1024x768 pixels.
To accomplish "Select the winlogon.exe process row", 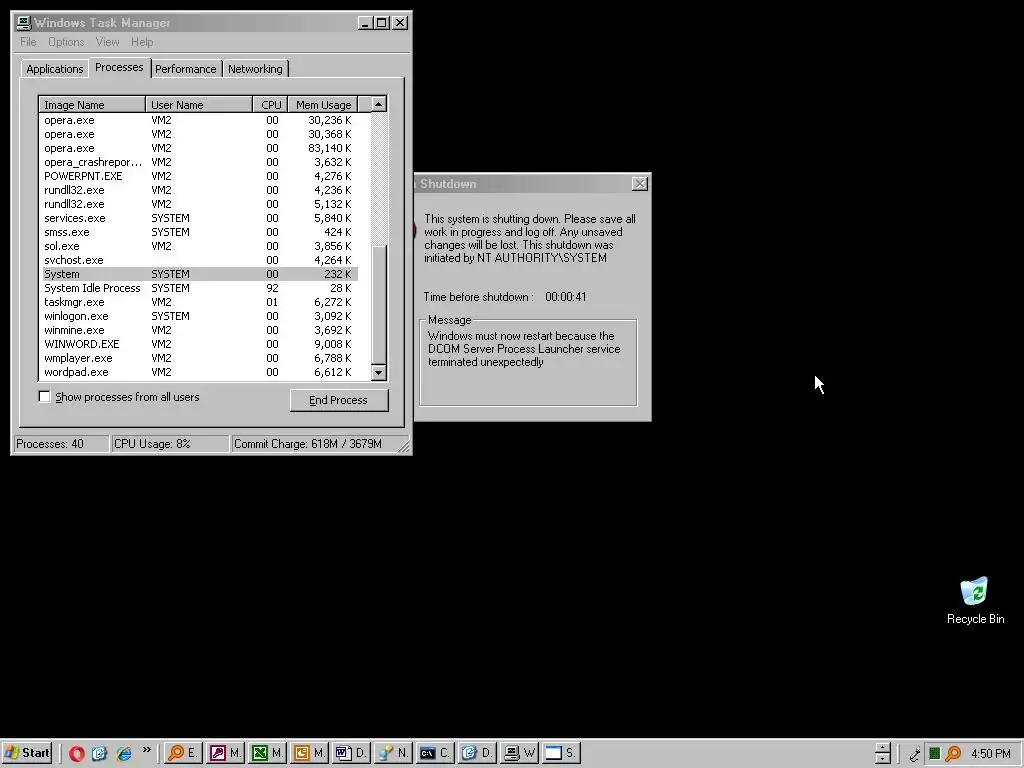I will pos(199,316).
